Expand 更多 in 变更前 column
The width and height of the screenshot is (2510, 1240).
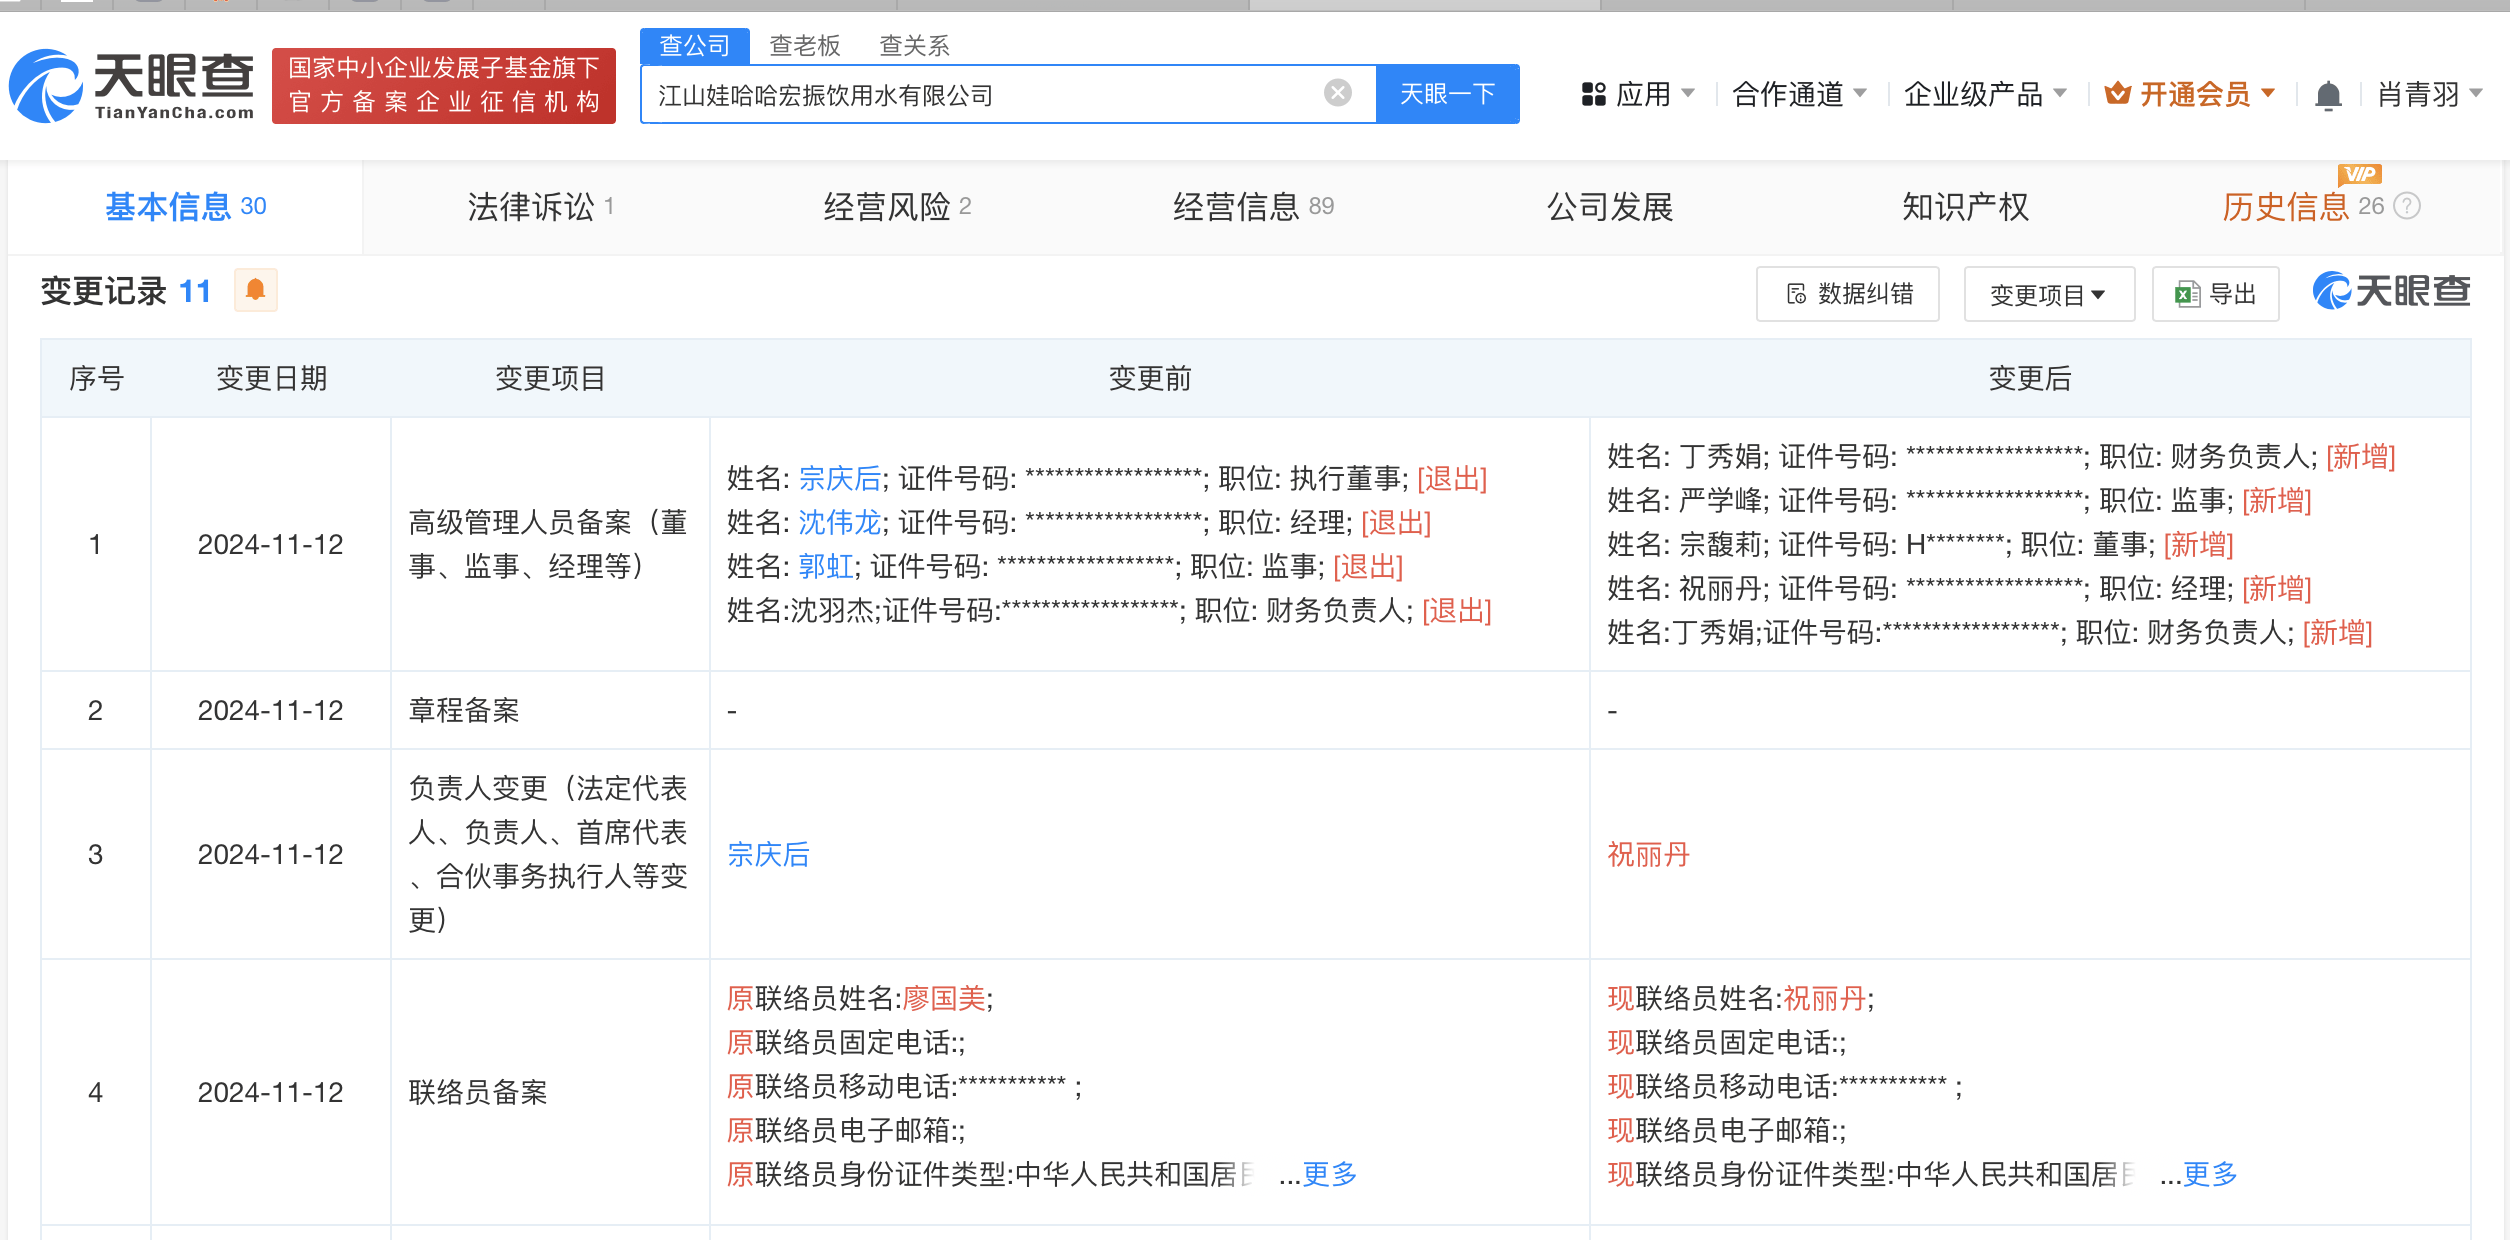click(1329, 1174)
